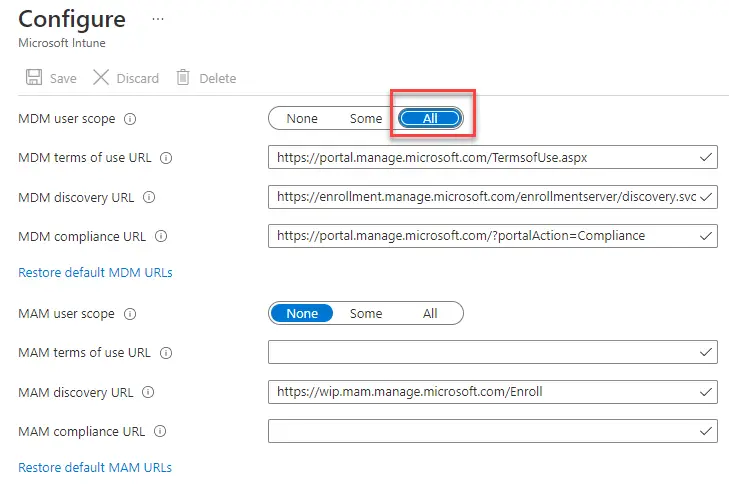
Task: Show info tooltip for MAM compliance URL
Action: point(160,431)
